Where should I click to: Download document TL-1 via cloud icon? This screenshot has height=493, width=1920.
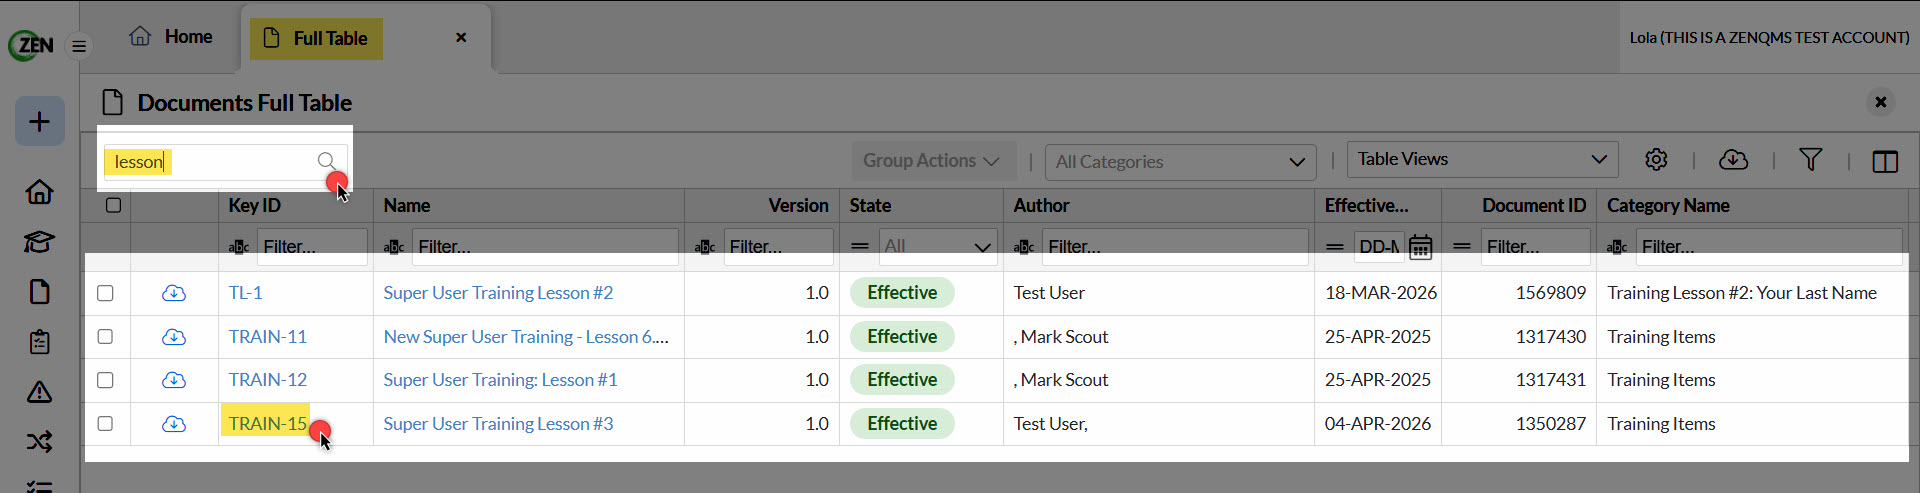174,293
